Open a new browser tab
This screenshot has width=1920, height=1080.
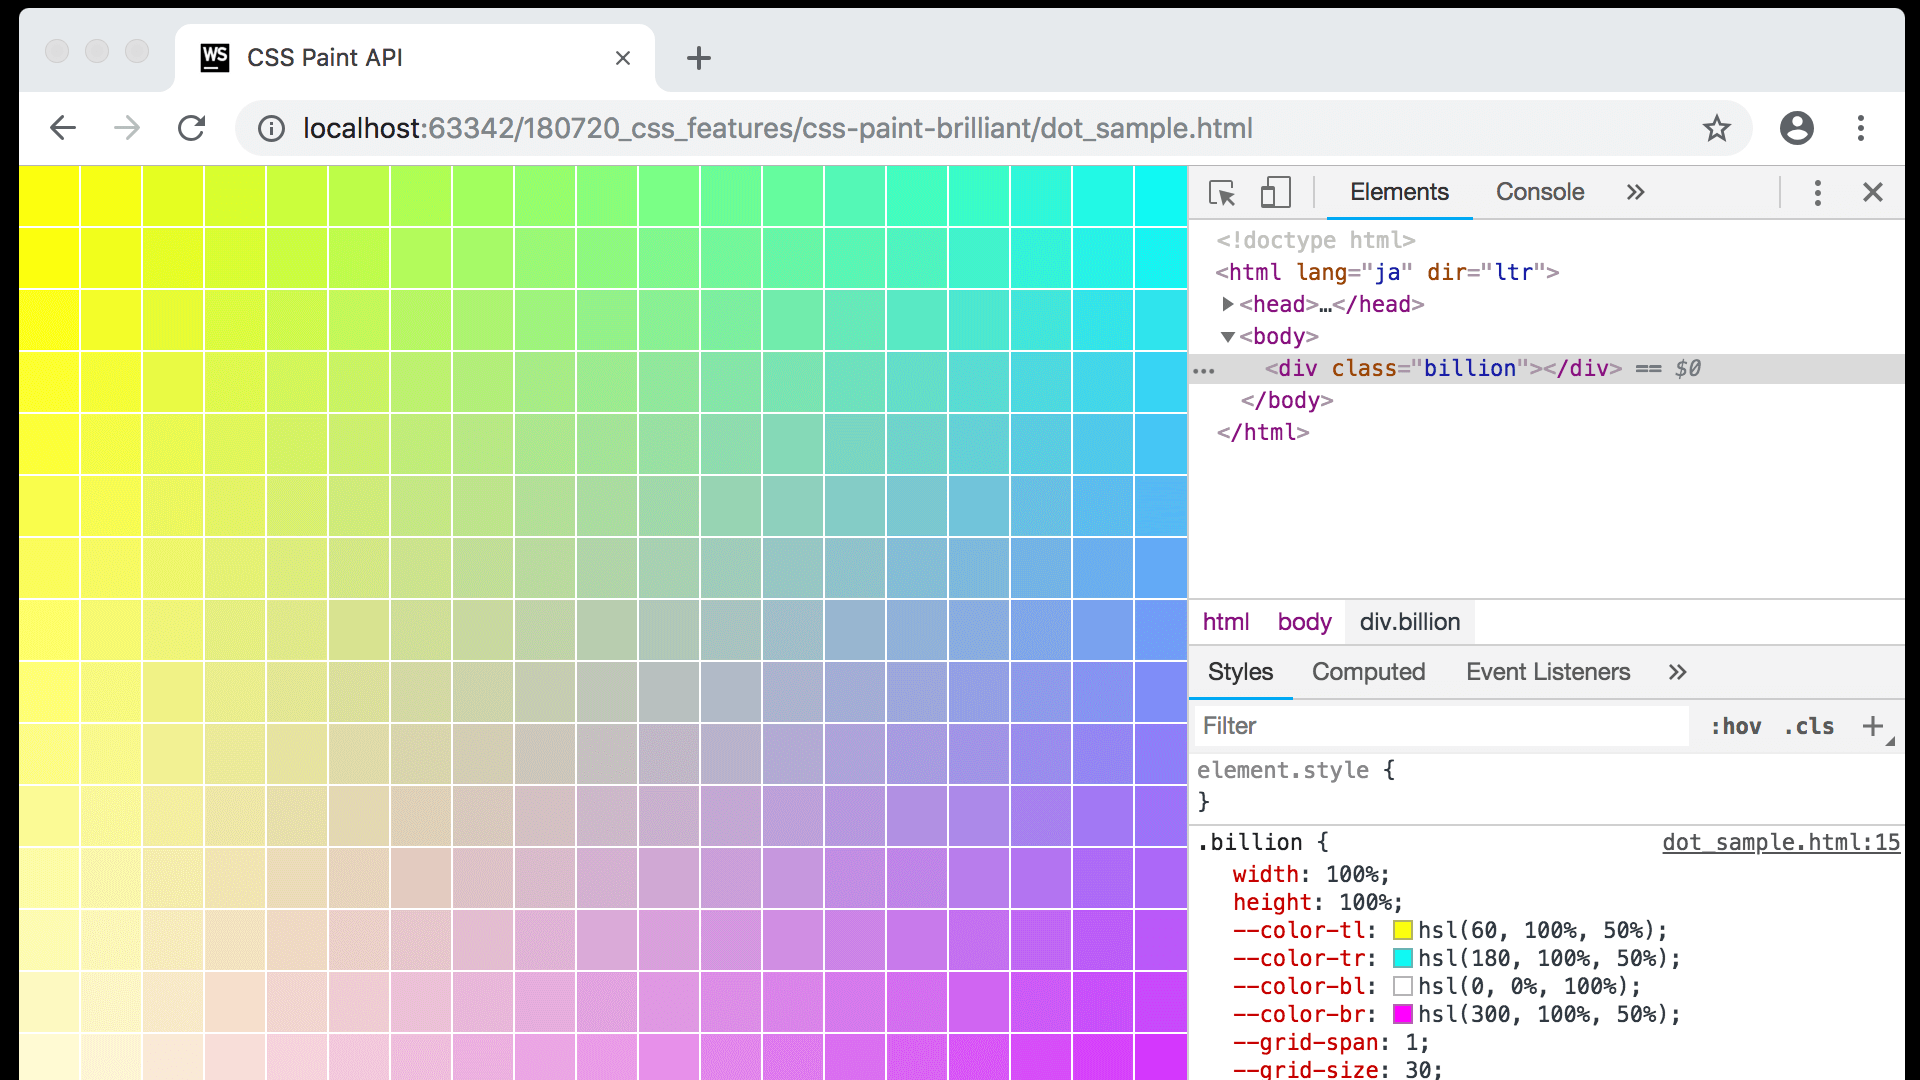(698, 58)
